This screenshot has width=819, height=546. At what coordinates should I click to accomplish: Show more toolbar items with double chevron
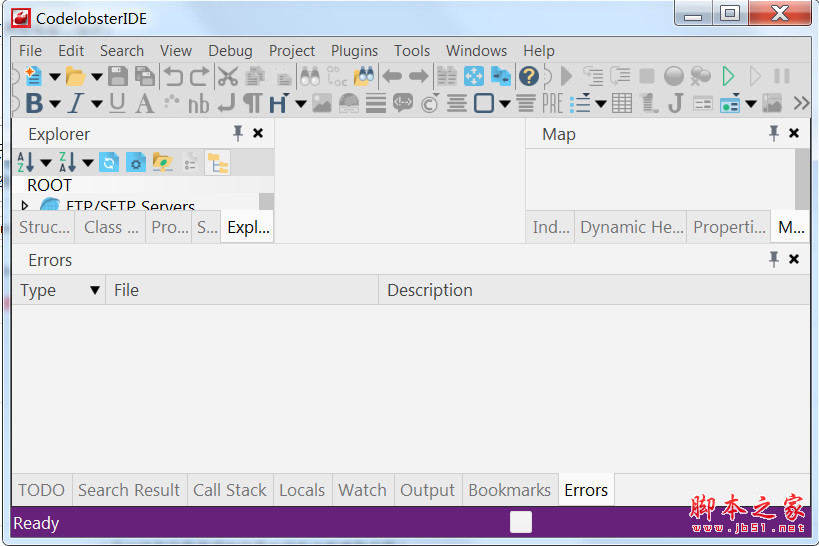click(801, 103)
